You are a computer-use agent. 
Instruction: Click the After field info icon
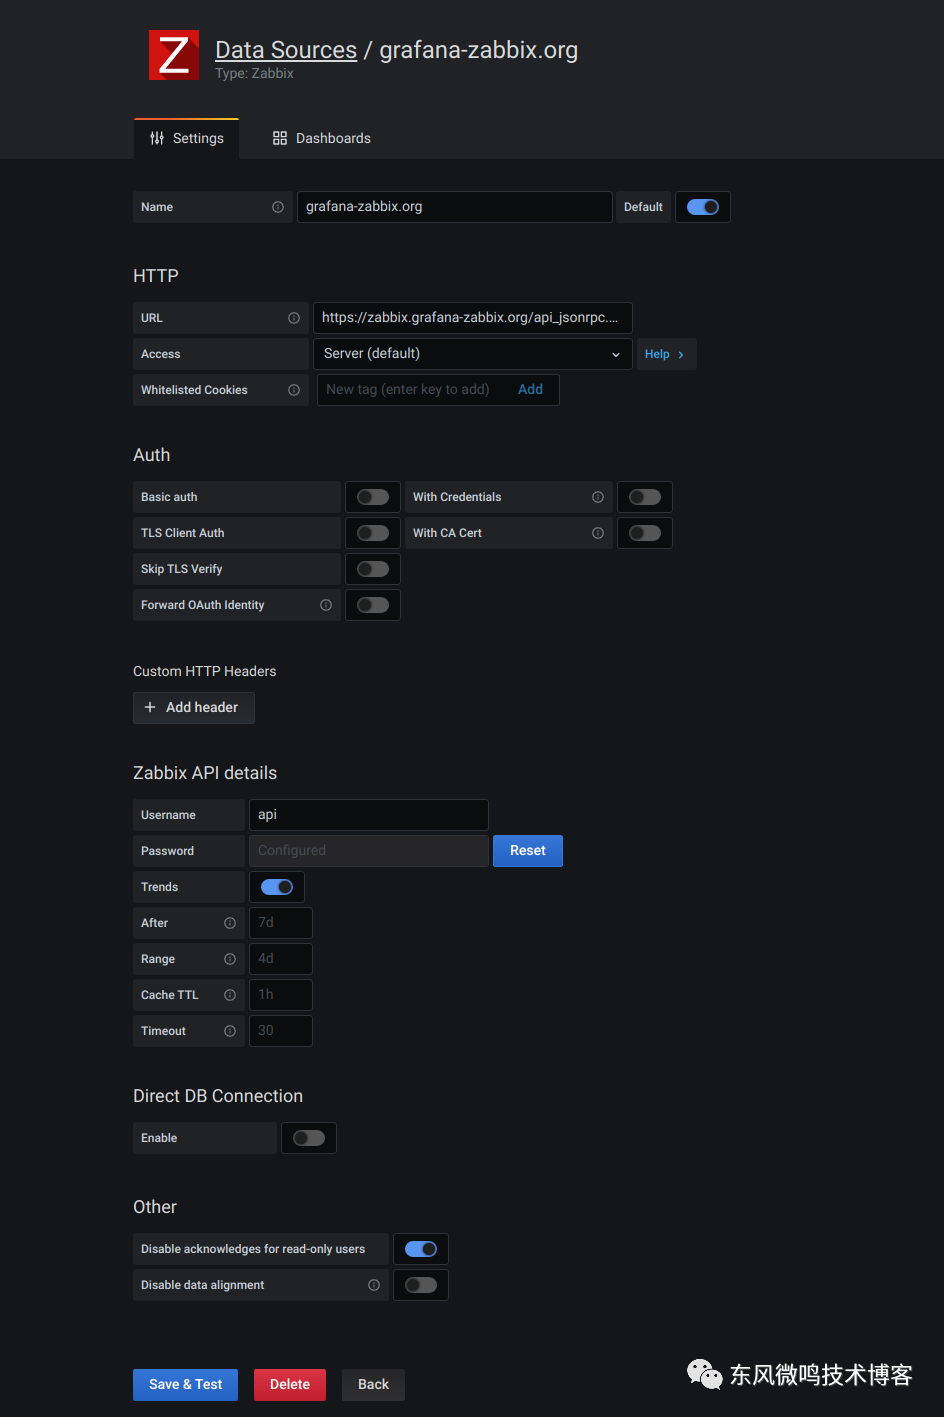[x=230, y=922]
